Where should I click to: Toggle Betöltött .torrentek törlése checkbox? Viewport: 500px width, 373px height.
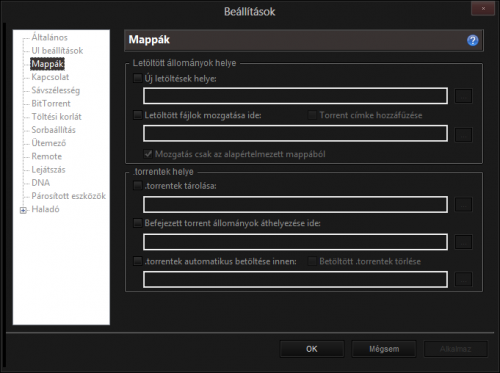(x=312, y=261)
